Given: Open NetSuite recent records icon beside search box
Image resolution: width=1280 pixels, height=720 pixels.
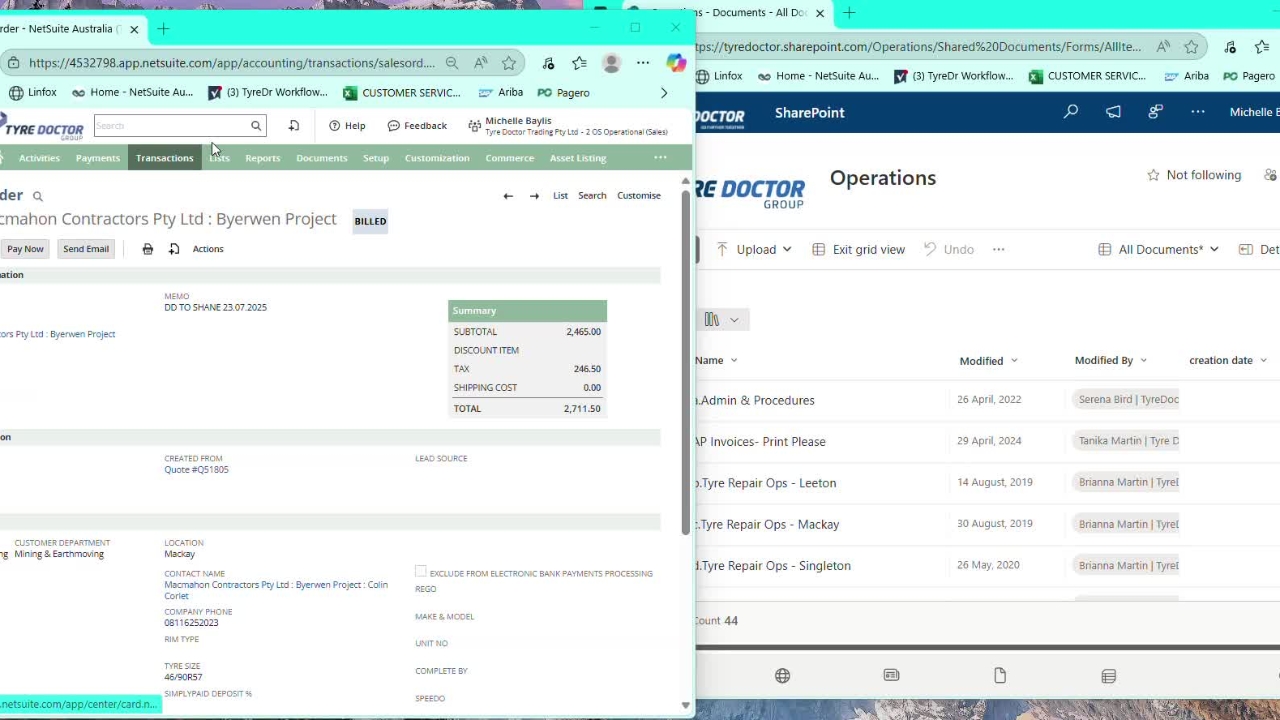Looking at the screenshot, I should [293, 126].
